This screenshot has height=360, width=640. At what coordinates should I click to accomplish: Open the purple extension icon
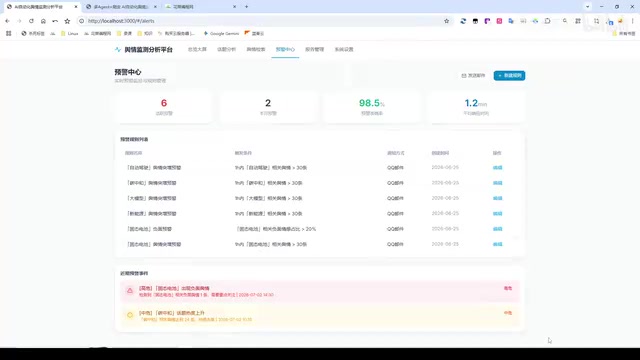tap(487, 21)
